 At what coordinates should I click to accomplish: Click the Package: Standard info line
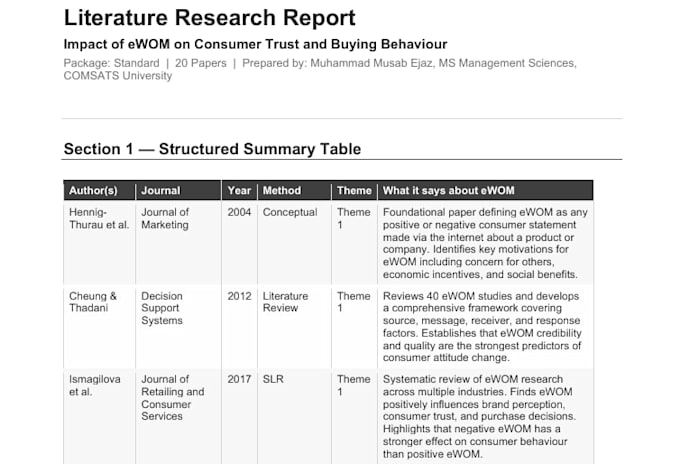[x=320, y=69]
